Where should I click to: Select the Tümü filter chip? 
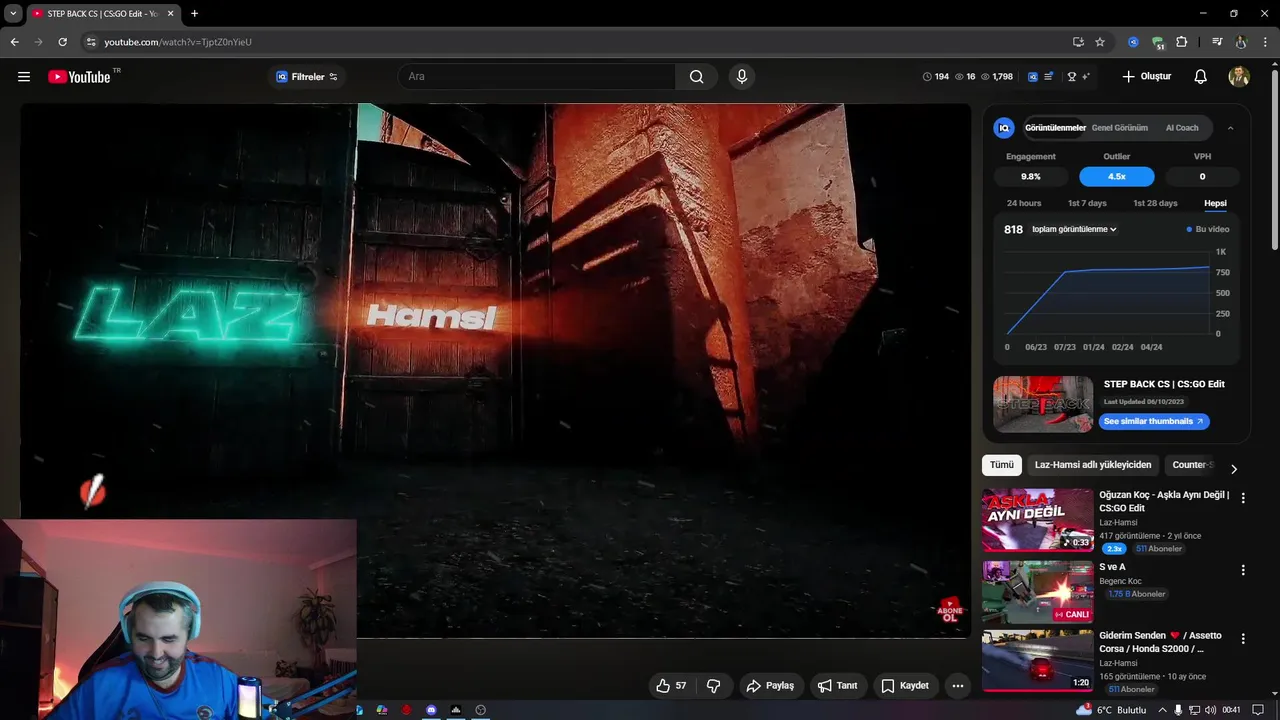[1002, 465]
